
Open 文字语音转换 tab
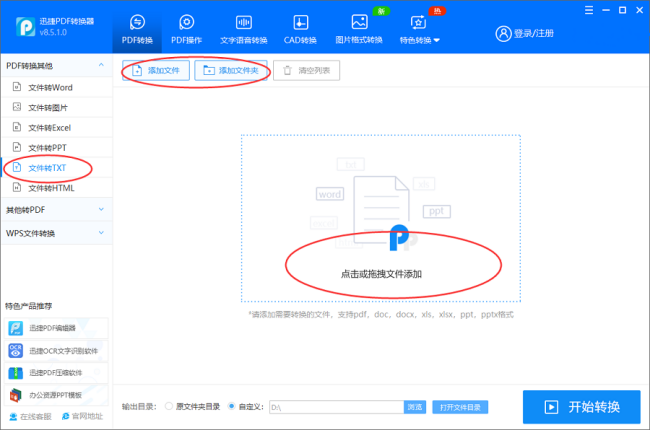pos(243,29)
